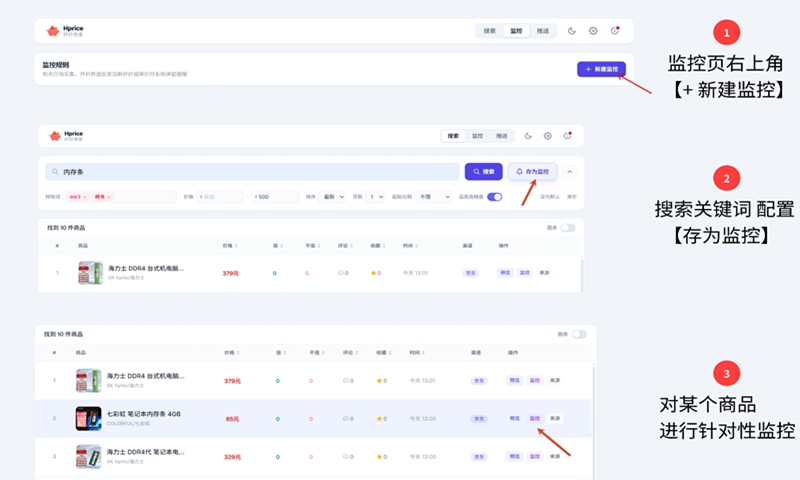Viewport: 800px width, 480px height.
Task: Select 搜索 tab in search-page header
Action: coord(453,136)
